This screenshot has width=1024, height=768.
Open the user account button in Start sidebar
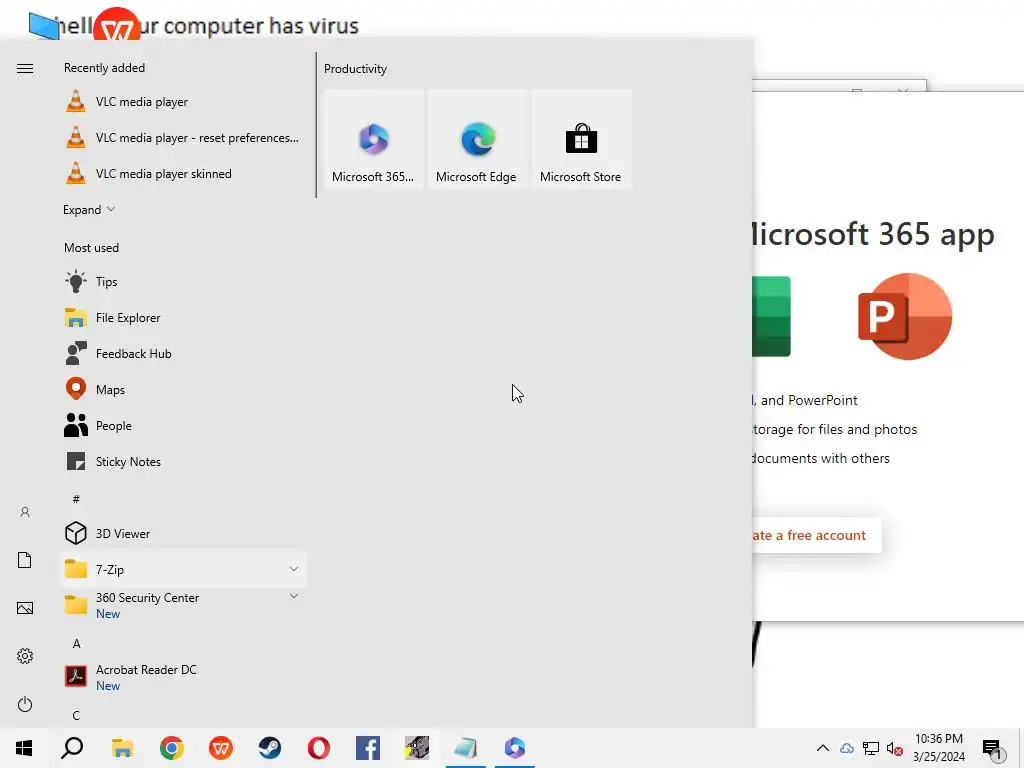coord(25,513)
